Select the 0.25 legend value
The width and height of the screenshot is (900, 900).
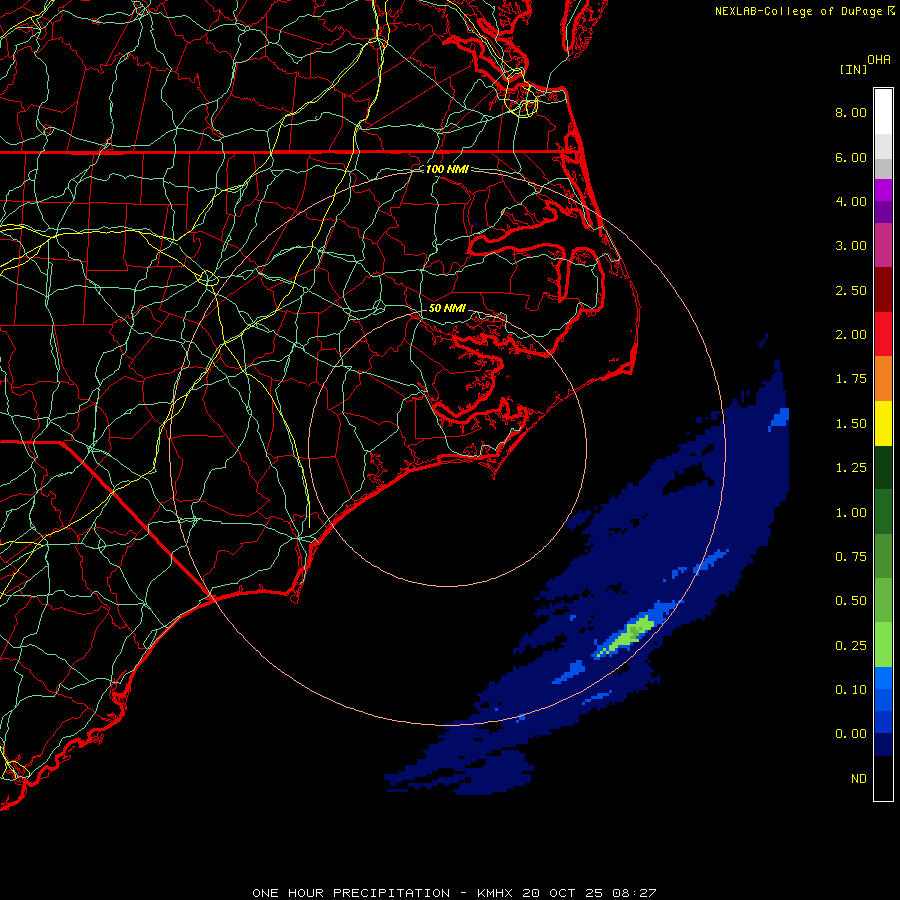click(x=851, y=646)
